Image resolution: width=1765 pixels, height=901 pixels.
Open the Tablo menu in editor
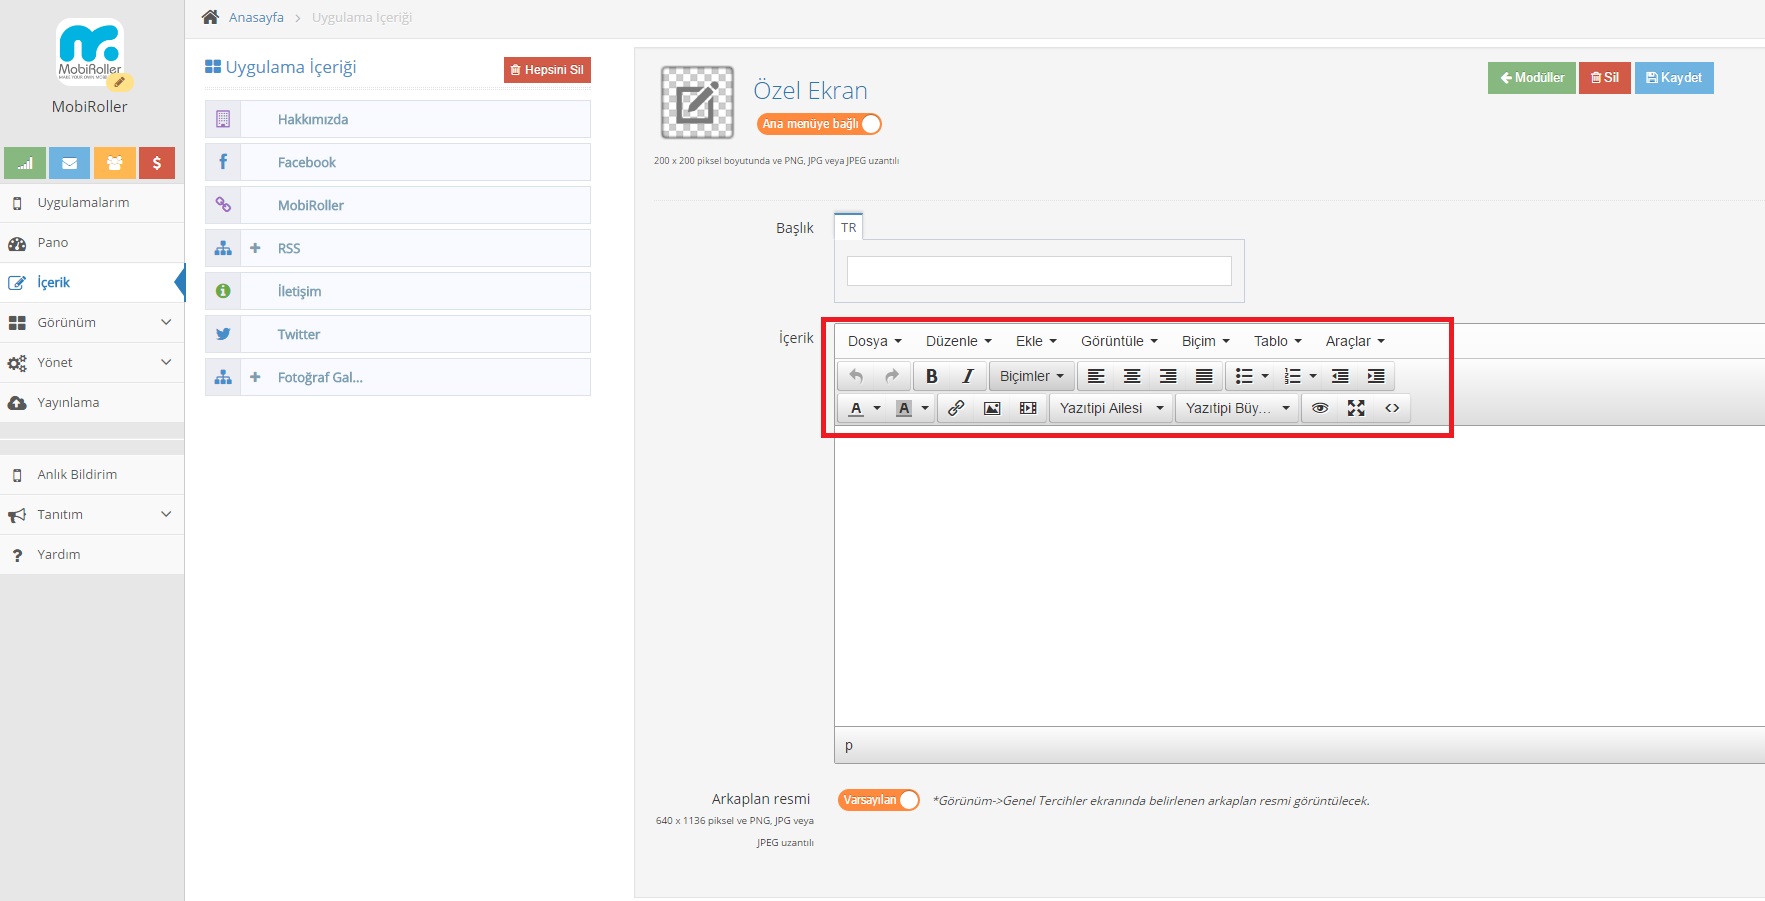(1278, 341)
